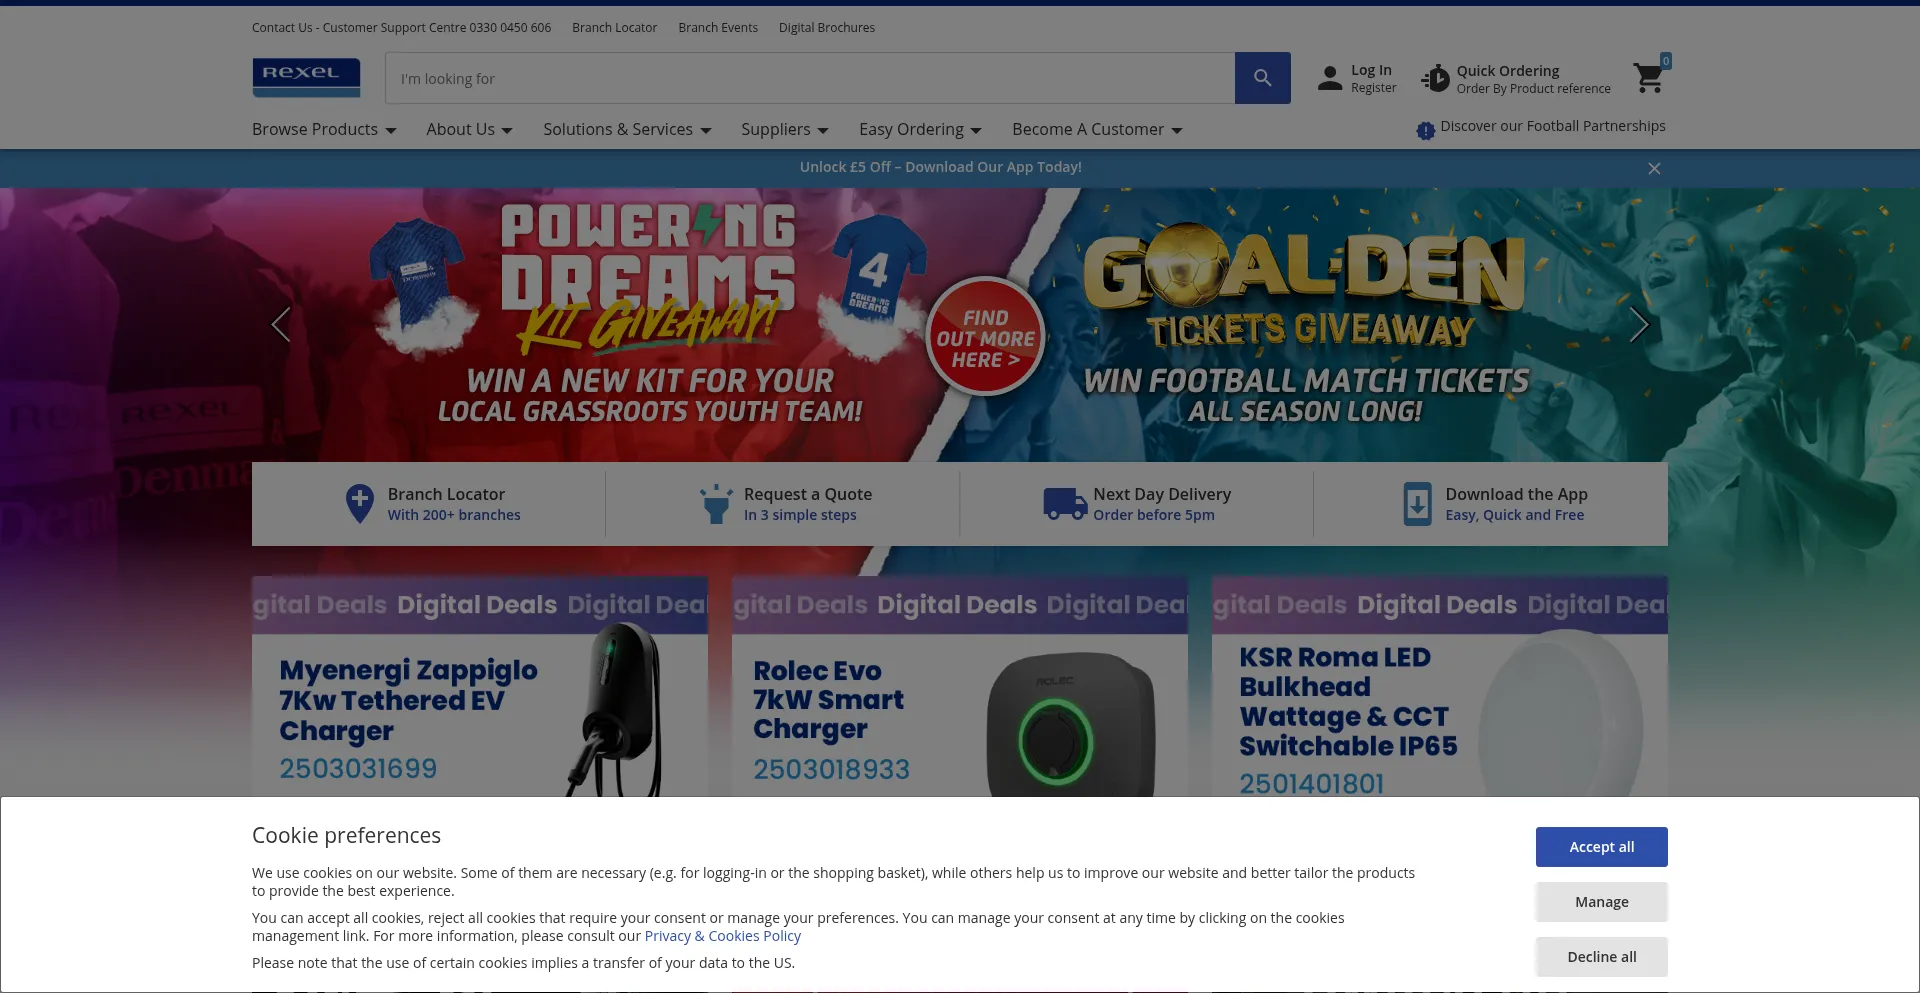This screenshot has width=1920, height=993.
Task: Expand the Browse Products dropdown
Action: pyautogui.click(x=324, y=130)
